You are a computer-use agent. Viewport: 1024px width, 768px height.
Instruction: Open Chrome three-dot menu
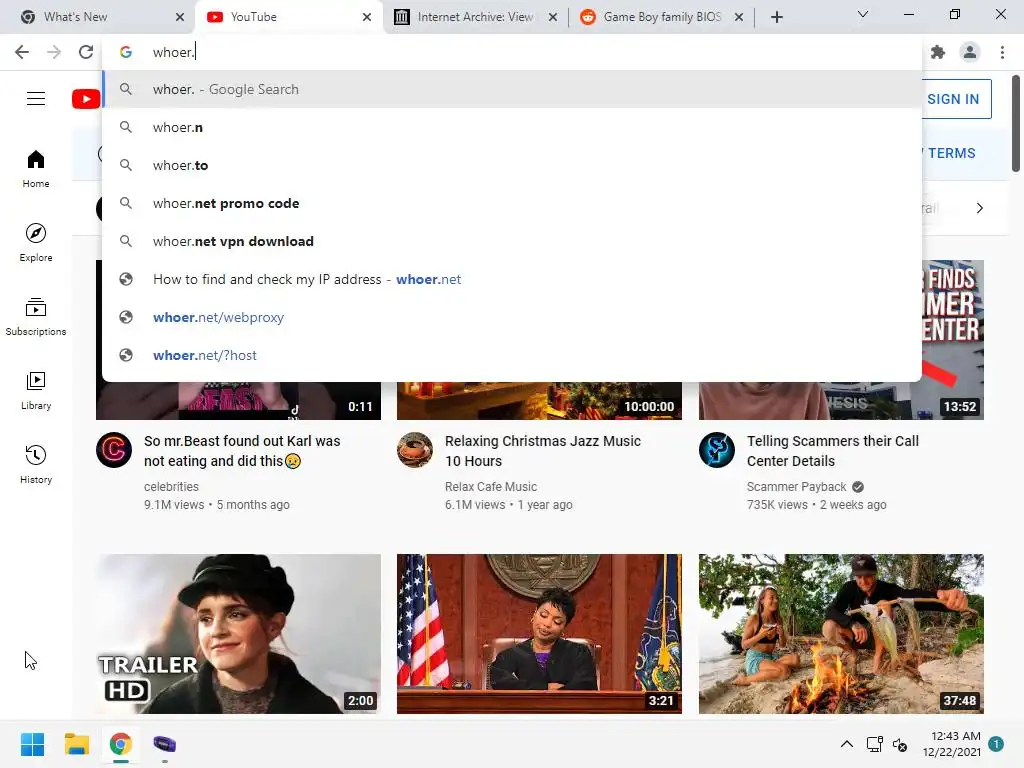[x=1002, y=52]
